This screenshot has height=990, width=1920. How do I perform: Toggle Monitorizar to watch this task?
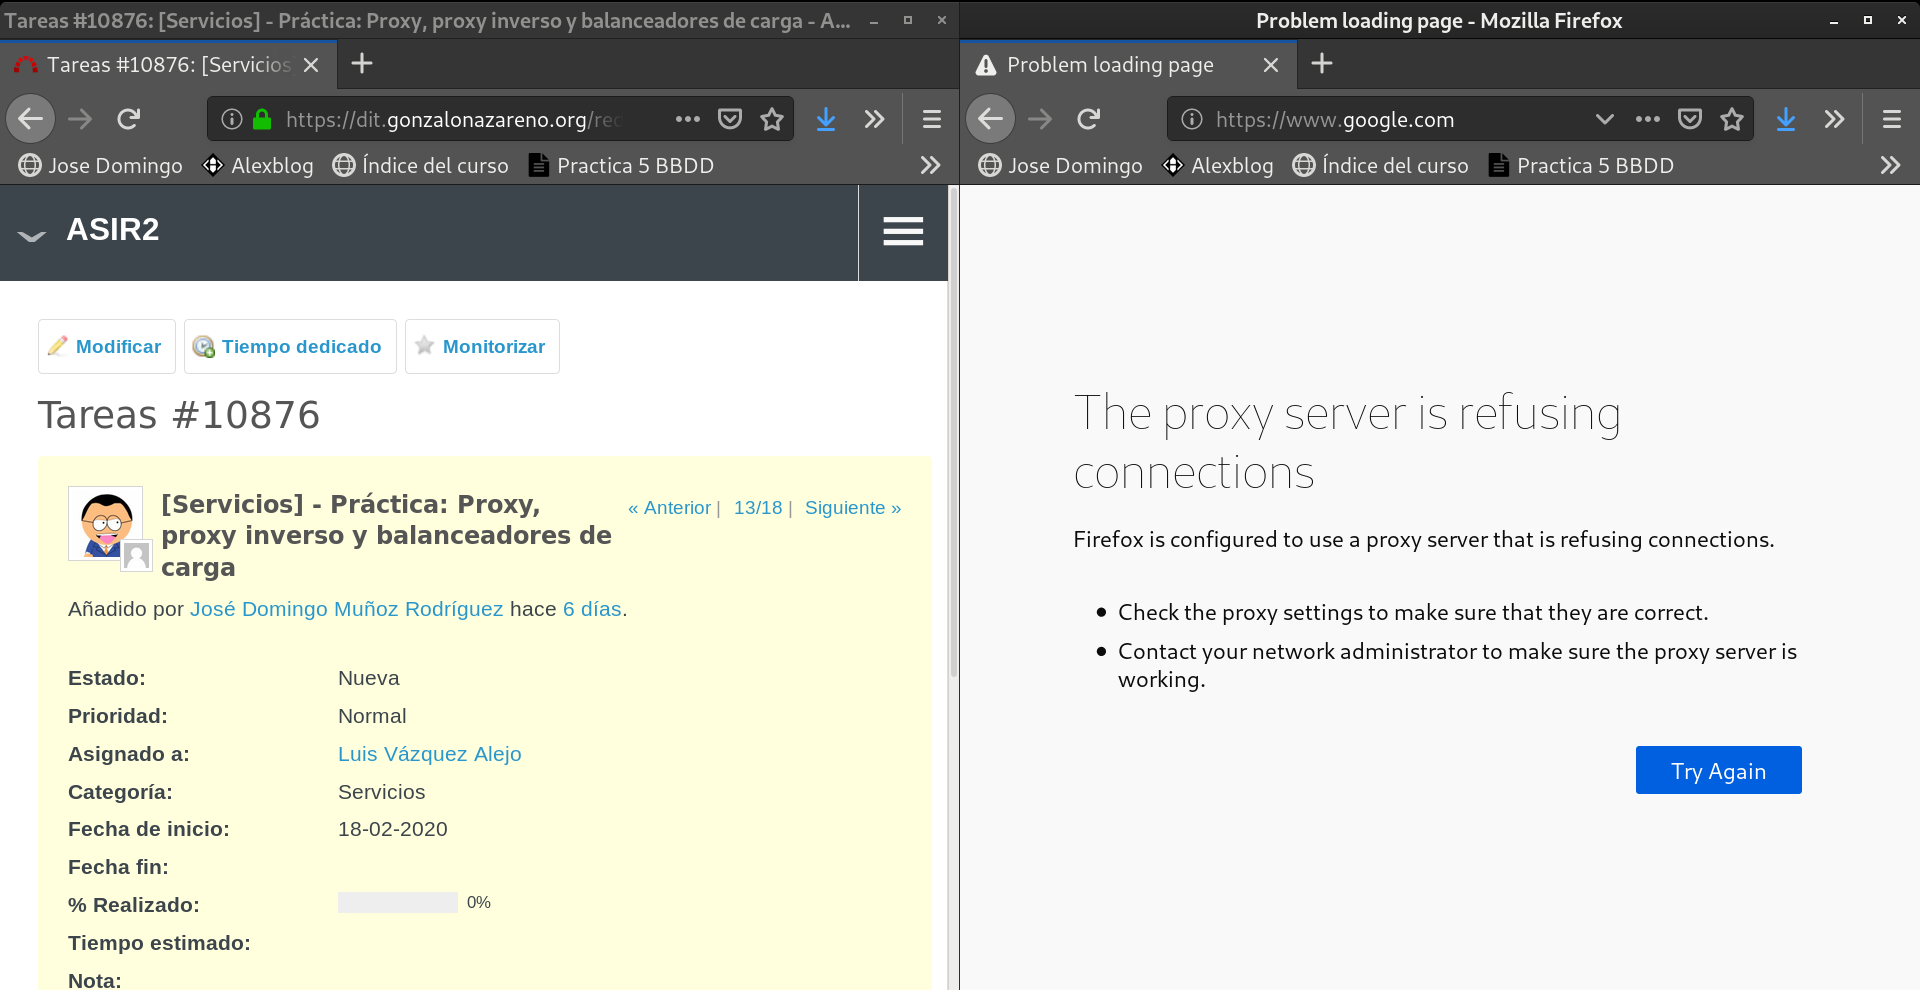pyautogui.click(x=482, y=346)
